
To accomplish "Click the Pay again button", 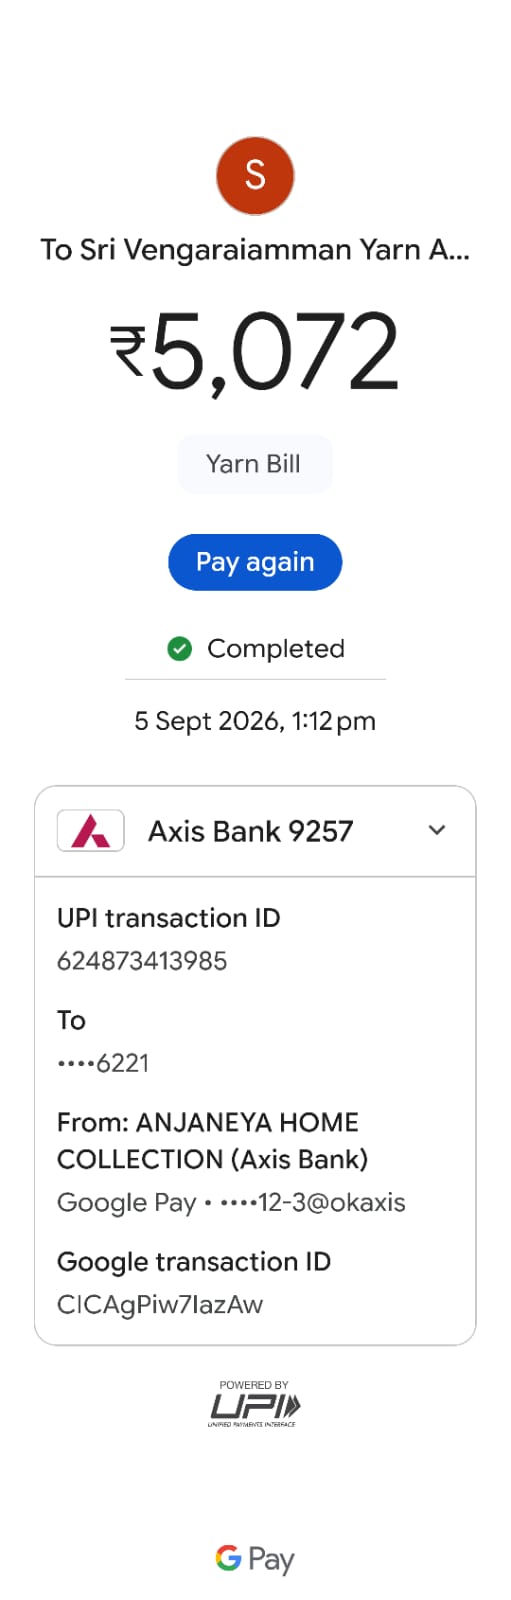I will 255,562.
